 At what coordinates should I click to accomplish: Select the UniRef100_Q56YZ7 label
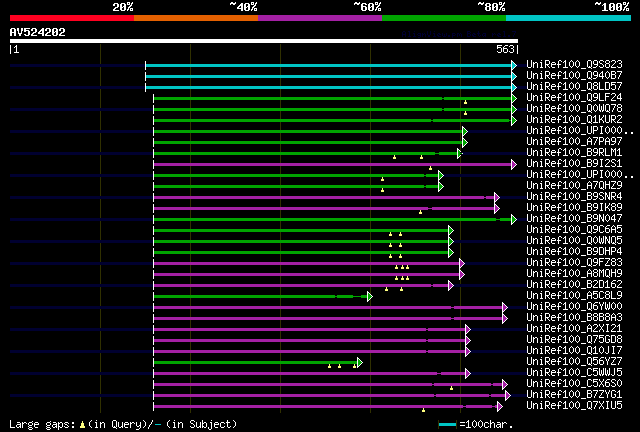pos(574,362)
